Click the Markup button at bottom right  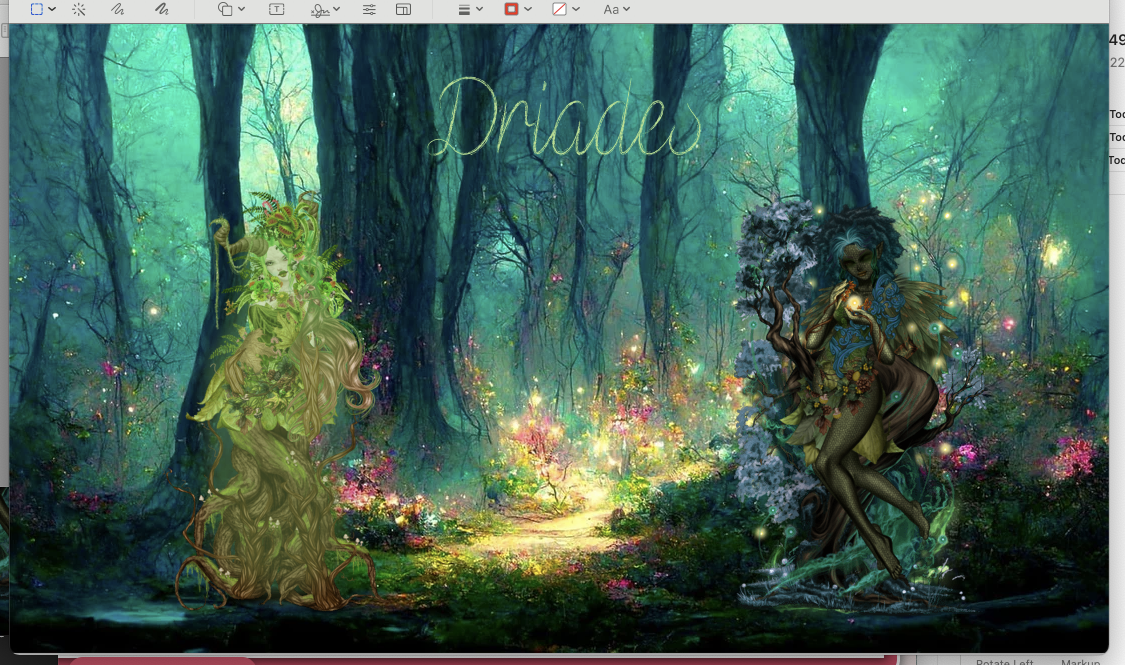1080,662
